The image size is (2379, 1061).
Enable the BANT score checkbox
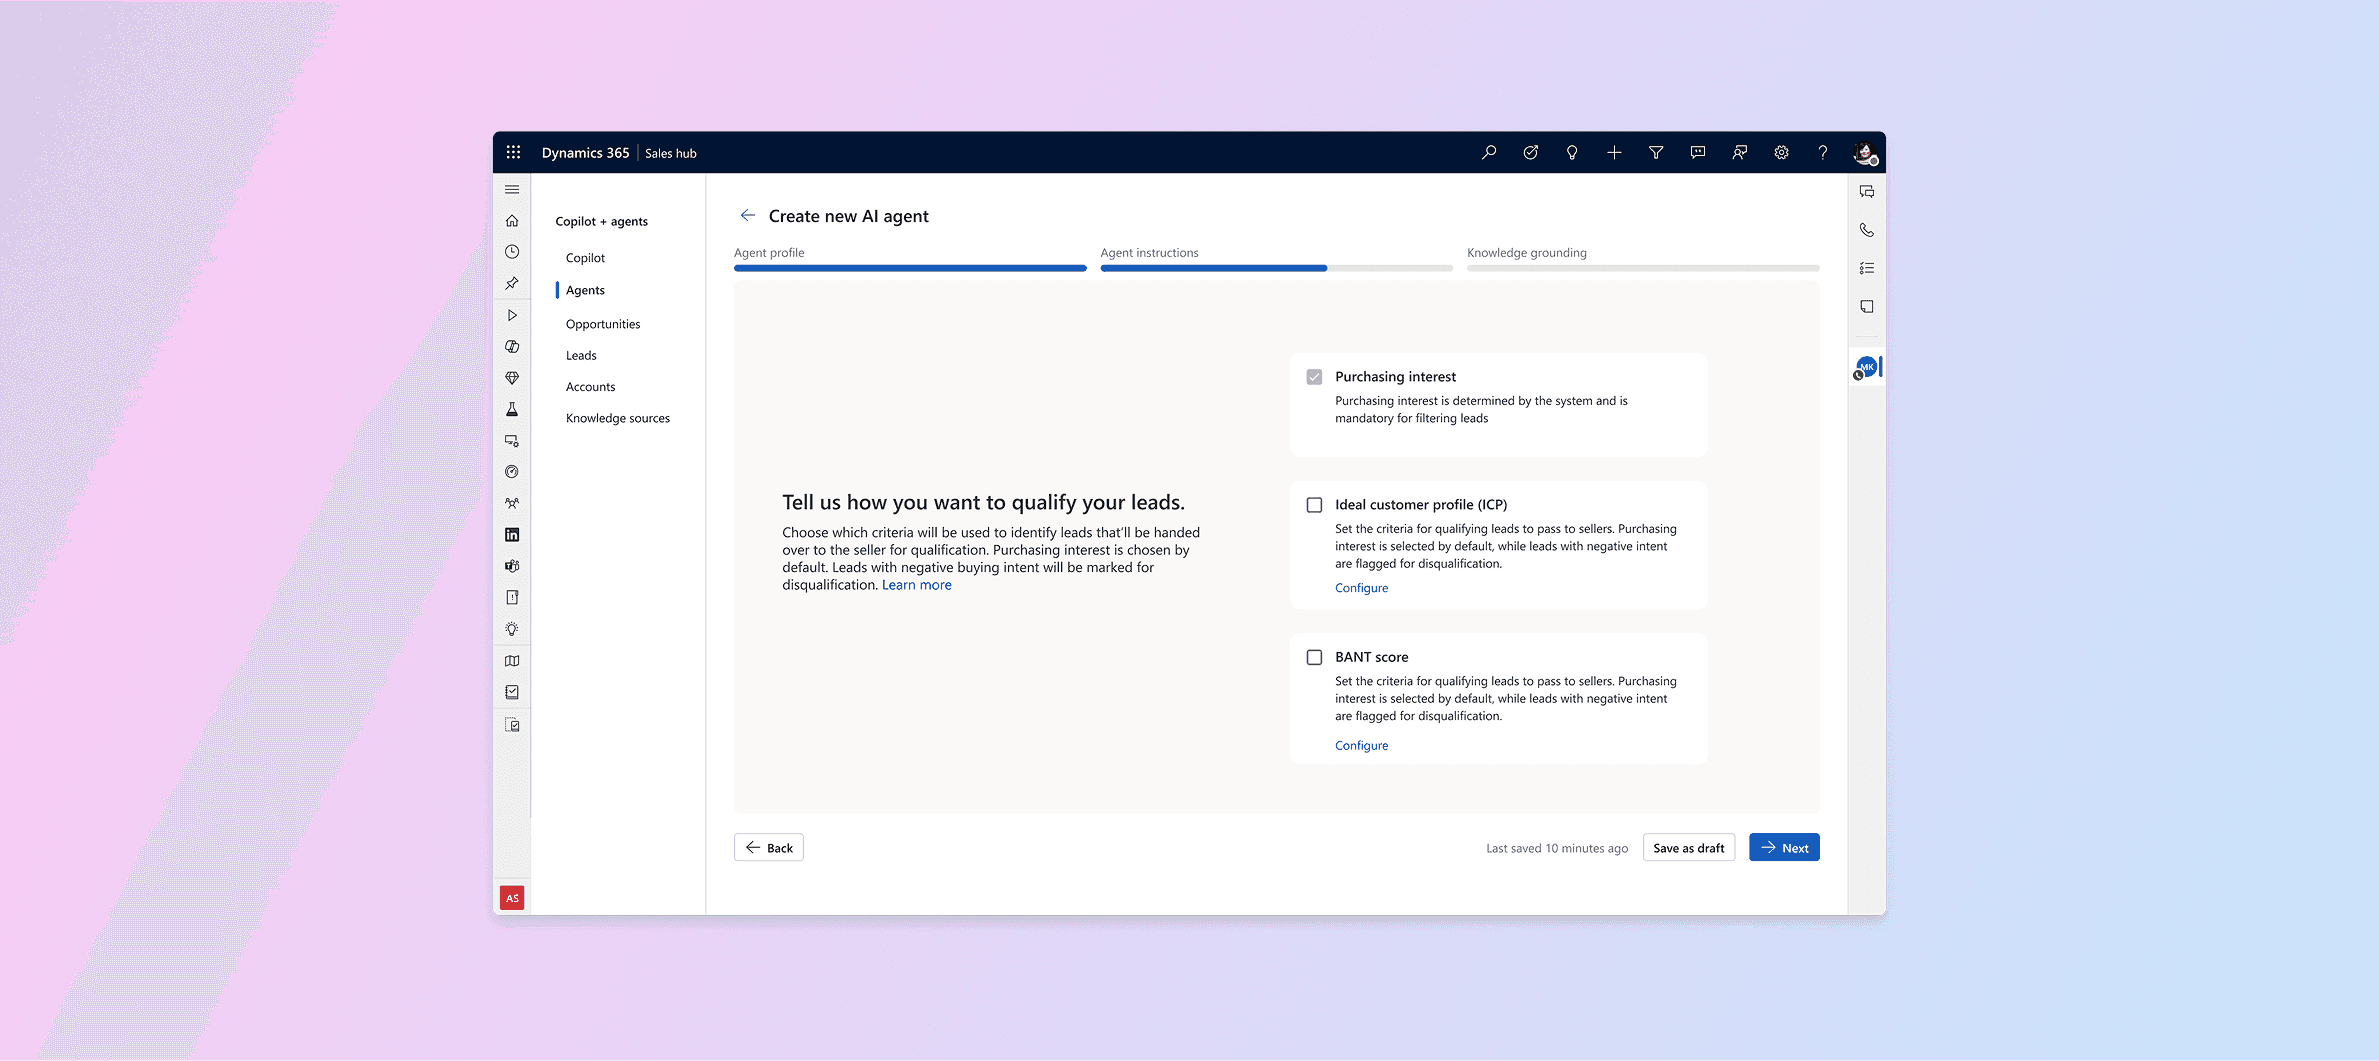1314,657
